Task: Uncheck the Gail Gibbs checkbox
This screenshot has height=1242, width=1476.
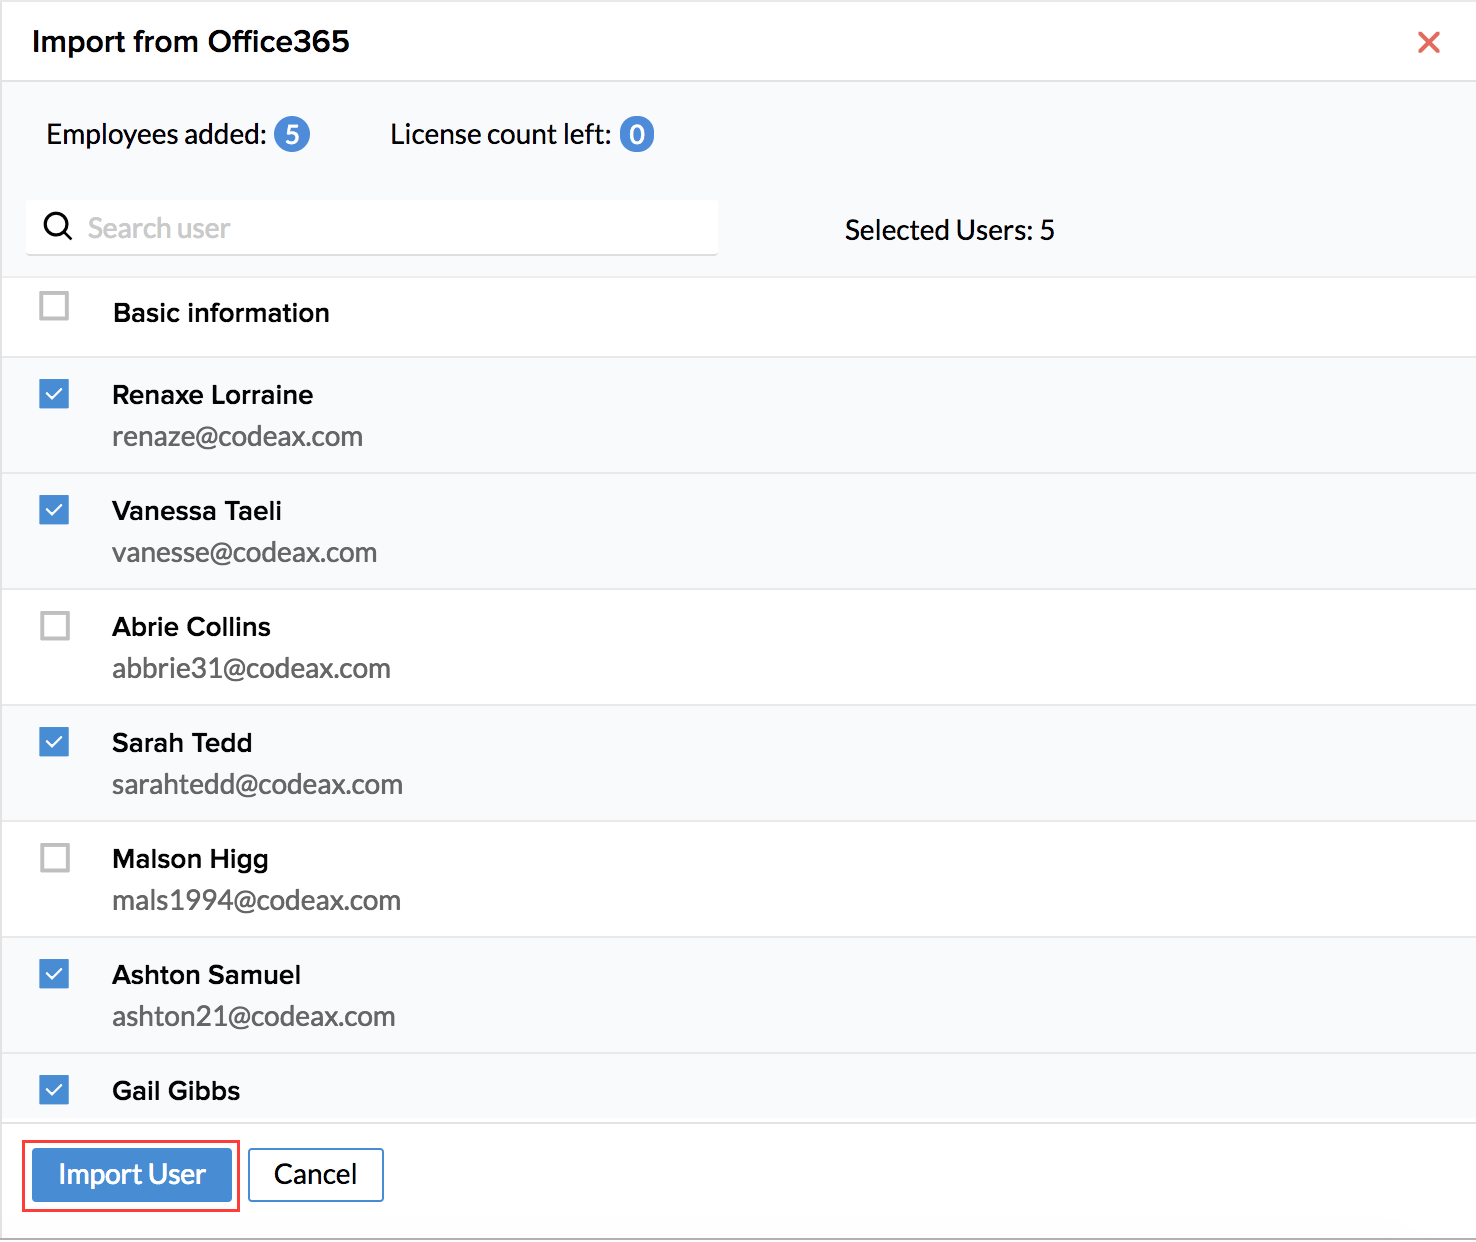Action: click(54, 1089)
